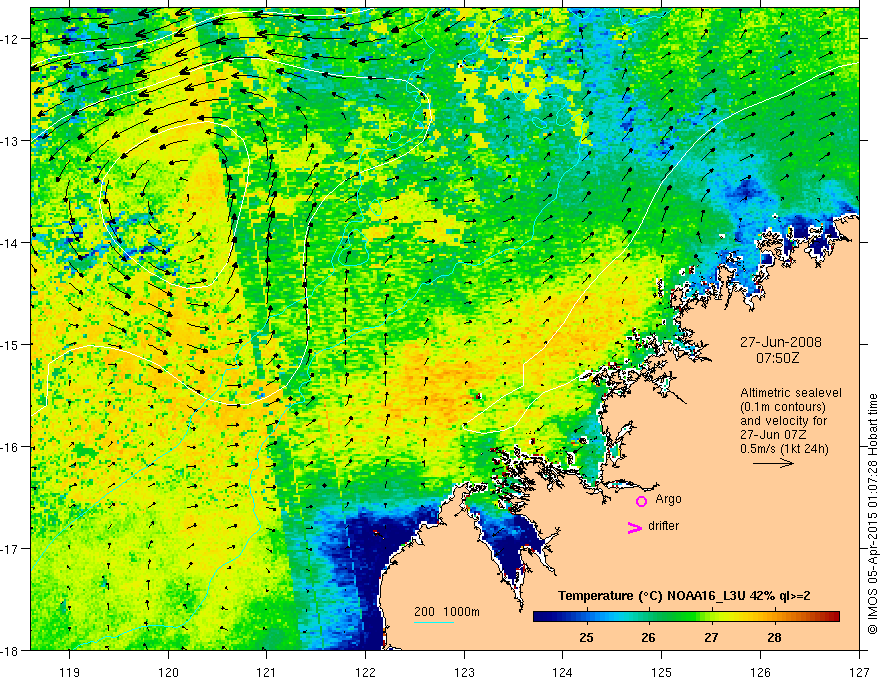Click the 0.5m/s (1kt 24h) label
This screenshot has width=880, height=680.
(x=784, y=448)
